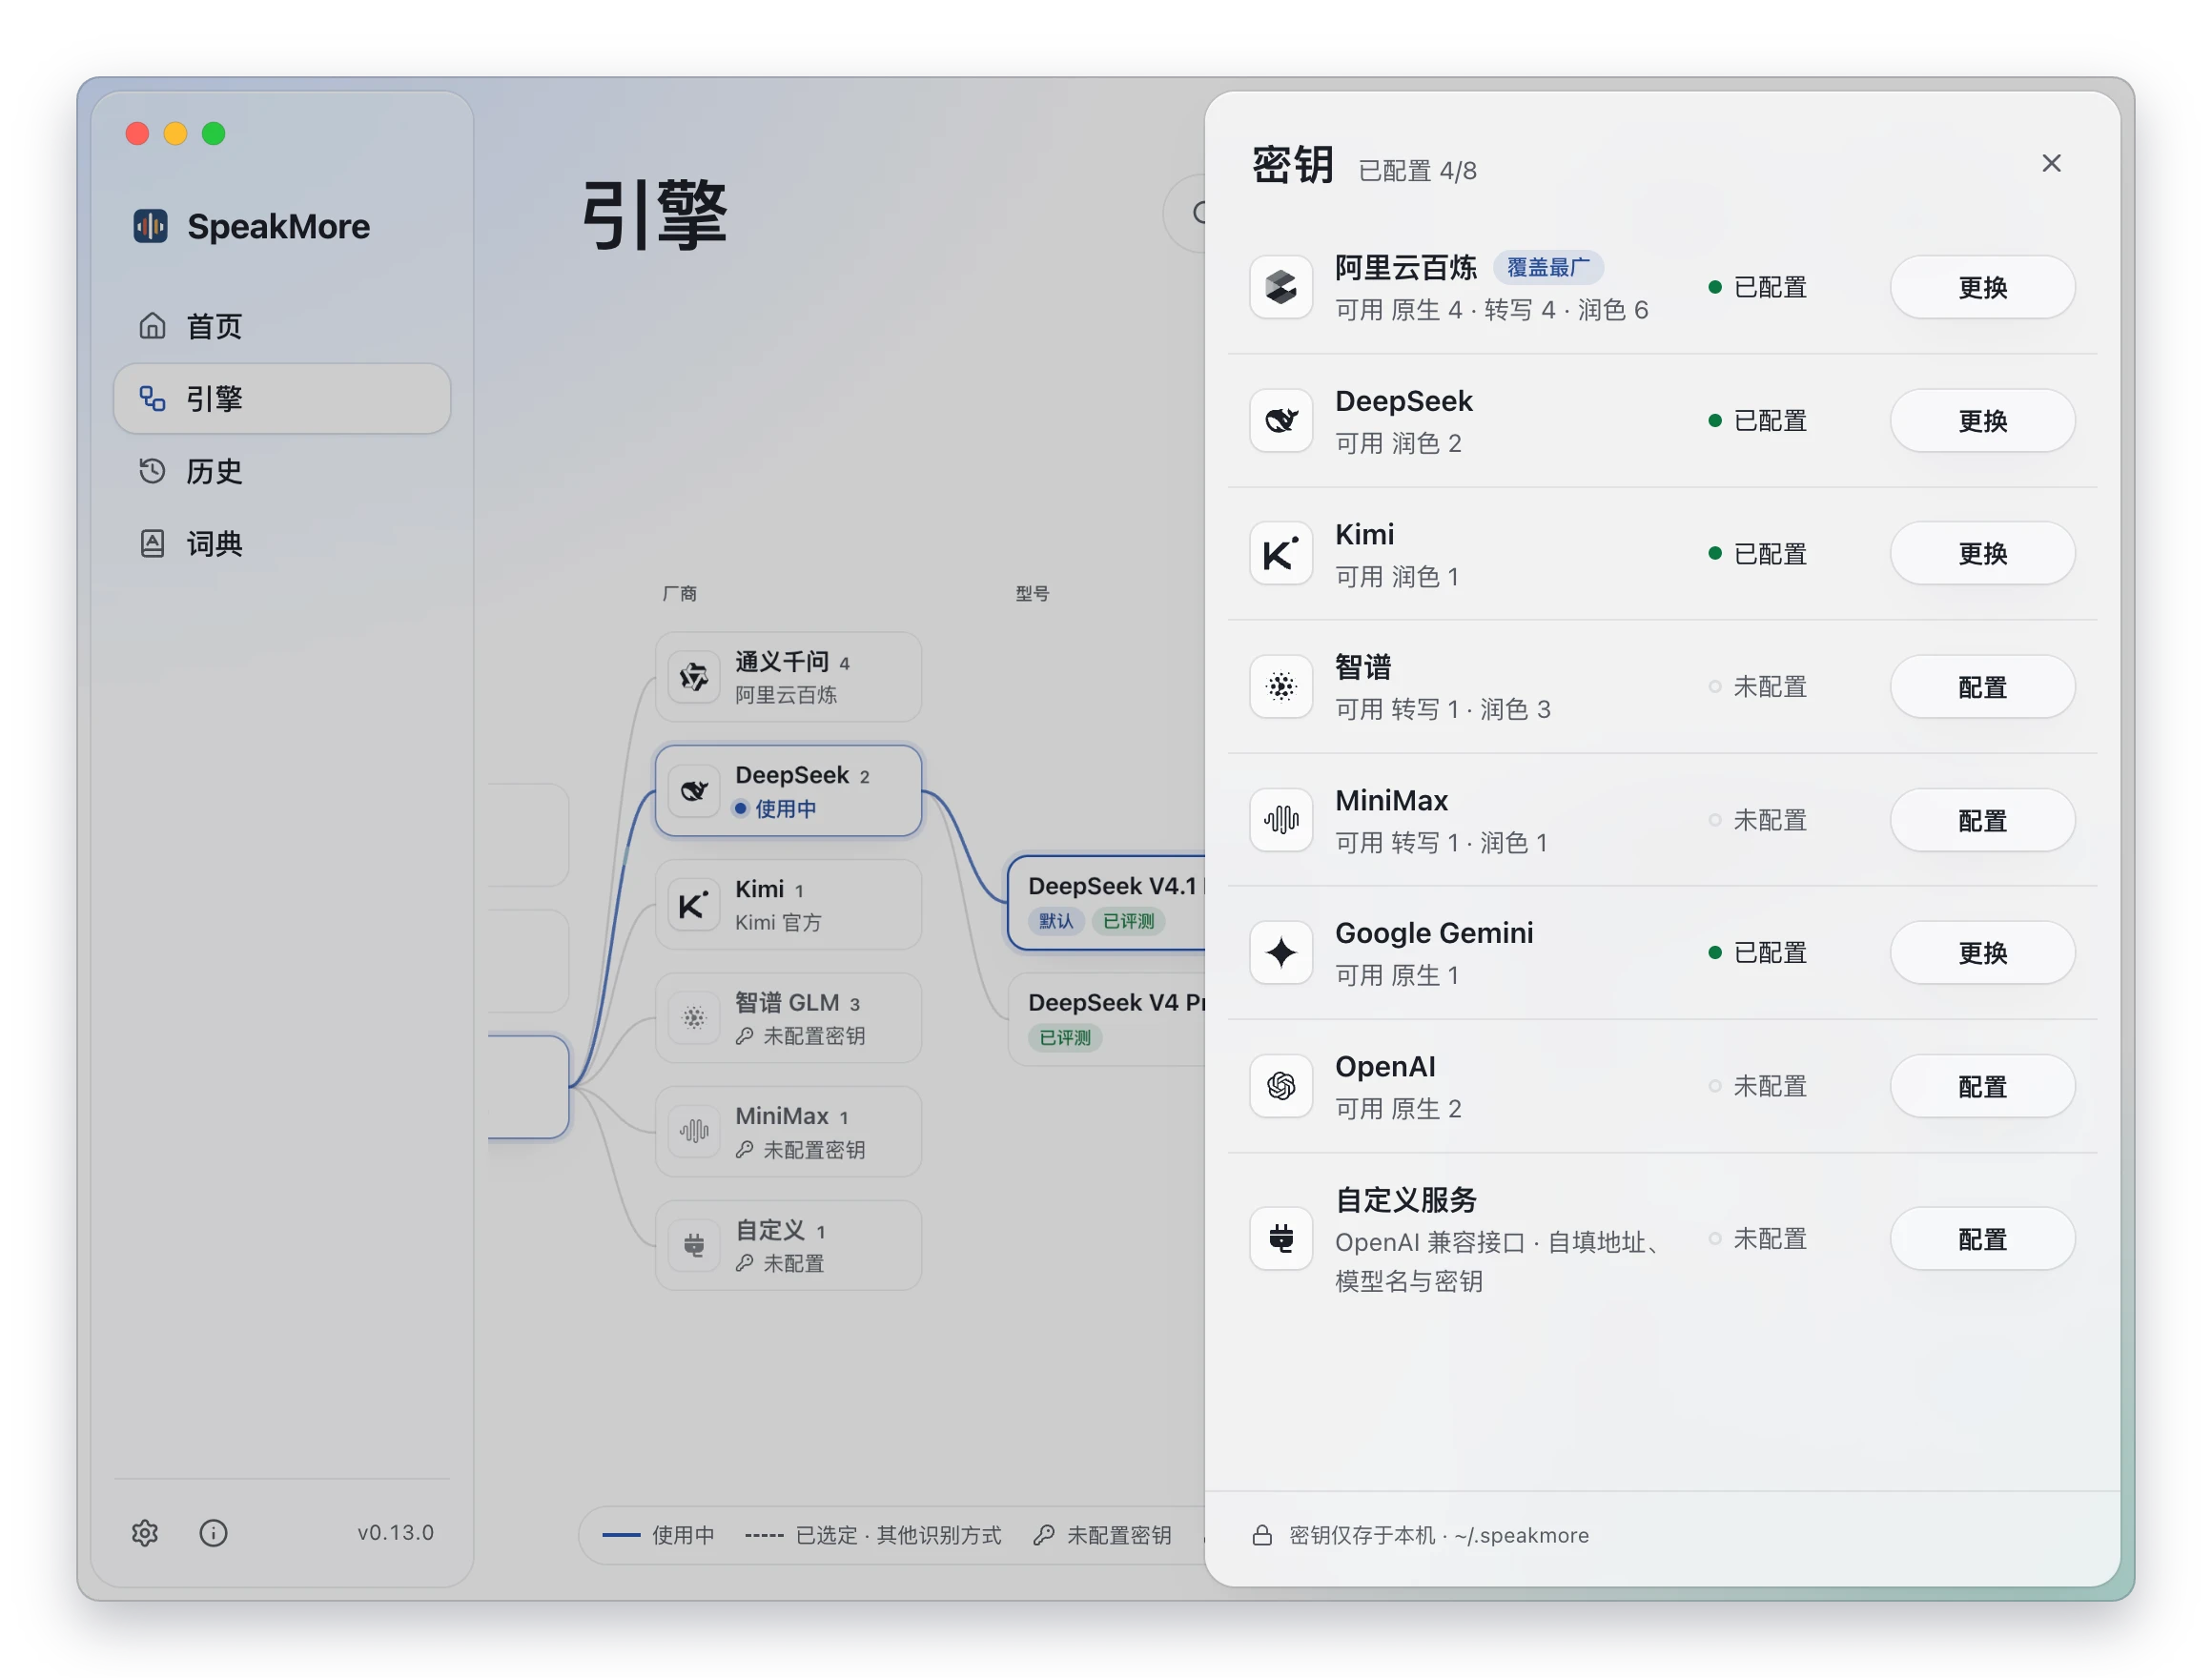Open the 首页 home page
2212x1678 pixels.
click(282, 326)
